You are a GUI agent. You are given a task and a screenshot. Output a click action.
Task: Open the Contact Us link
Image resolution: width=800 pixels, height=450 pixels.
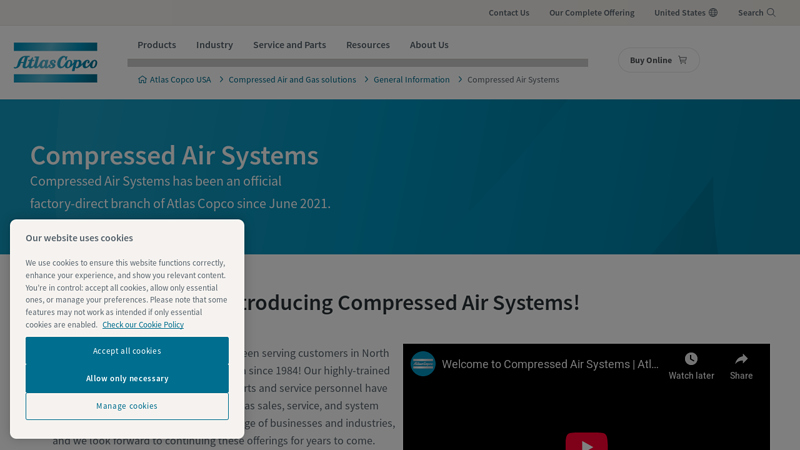[x=509, y=13]
